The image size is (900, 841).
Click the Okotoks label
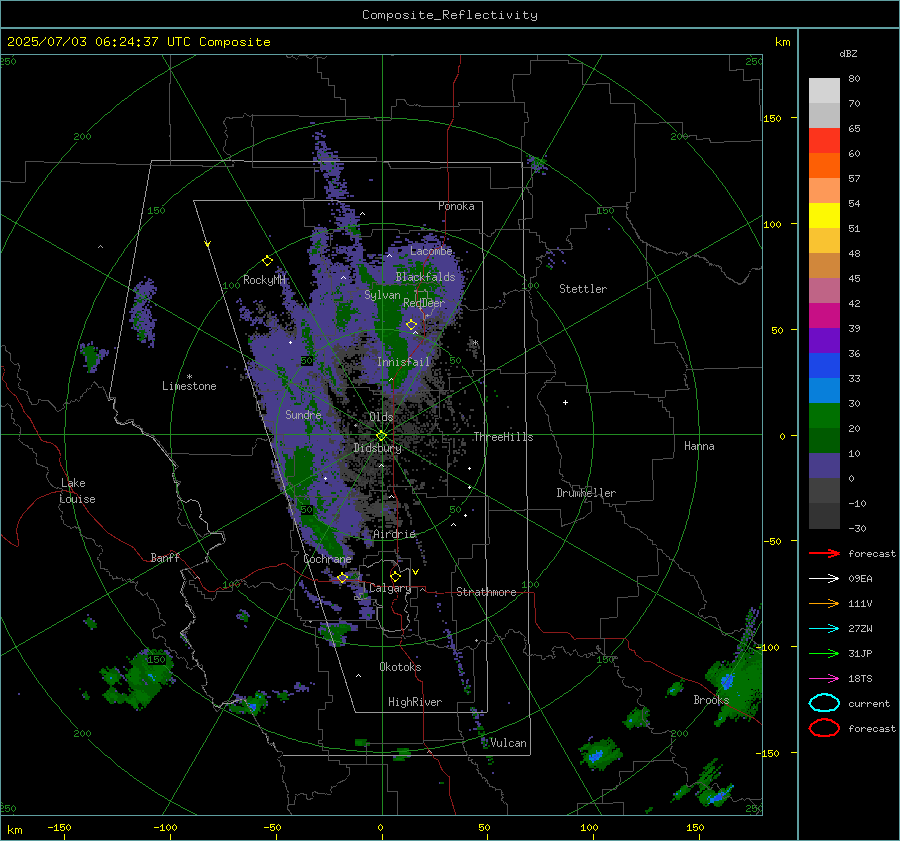(400, 667)
